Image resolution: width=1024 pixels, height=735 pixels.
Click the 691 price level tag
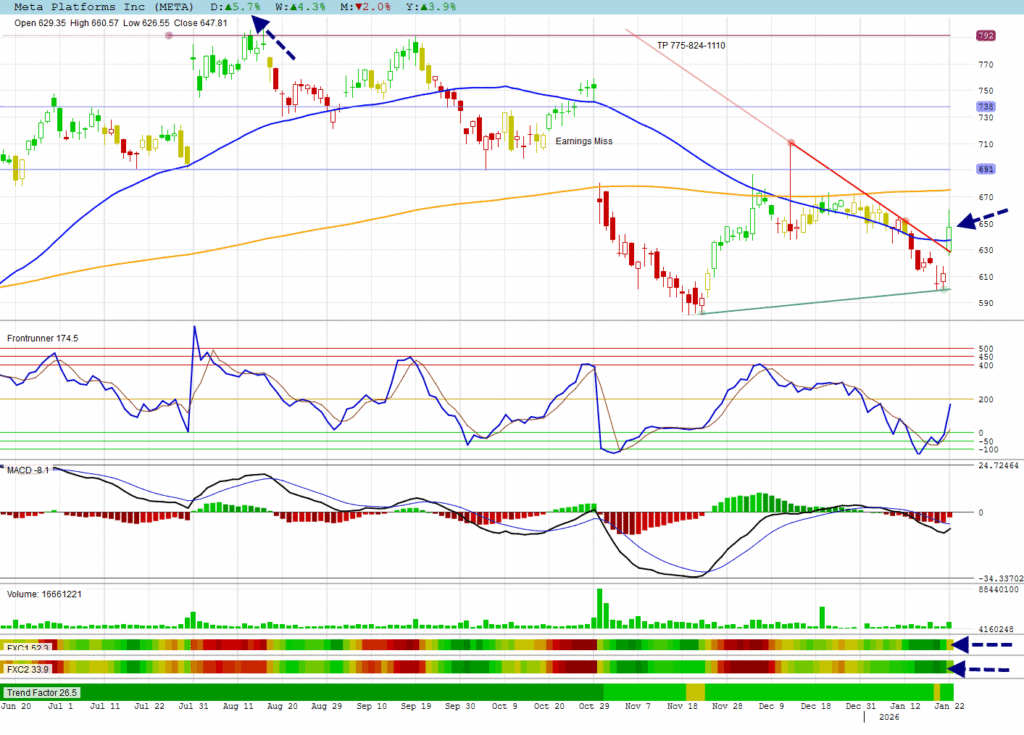(985, 170)
